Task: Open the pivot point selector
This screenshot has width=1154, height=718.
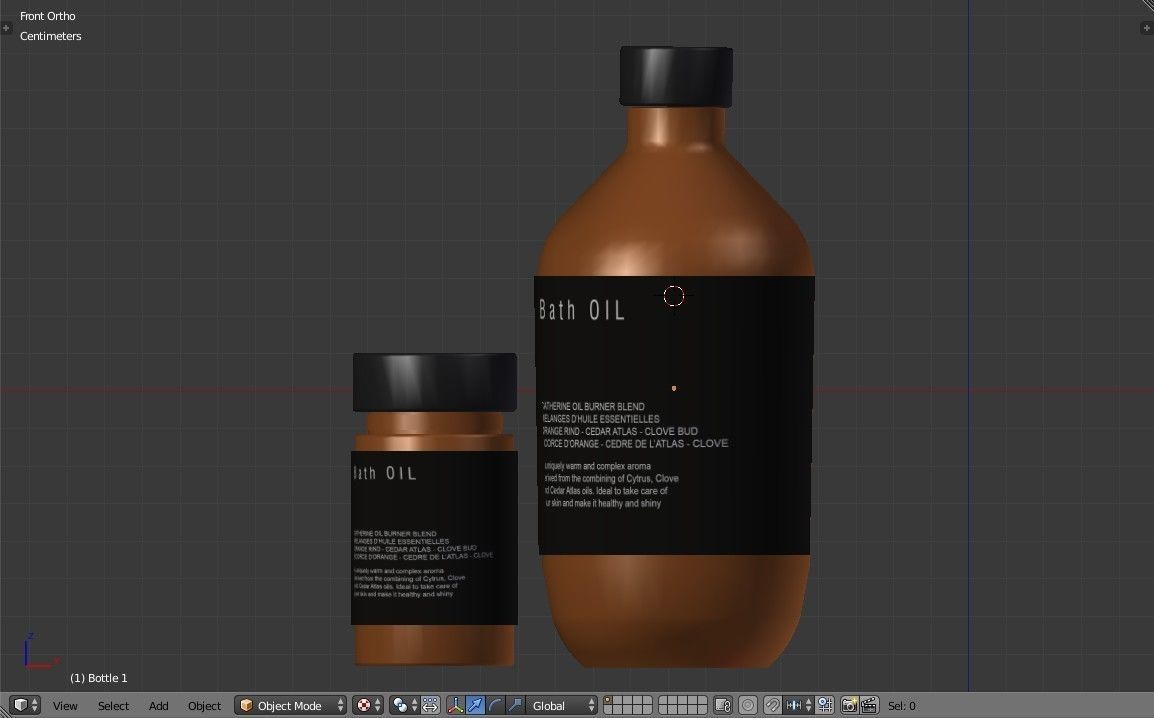Action: click(x=405, y=705)
